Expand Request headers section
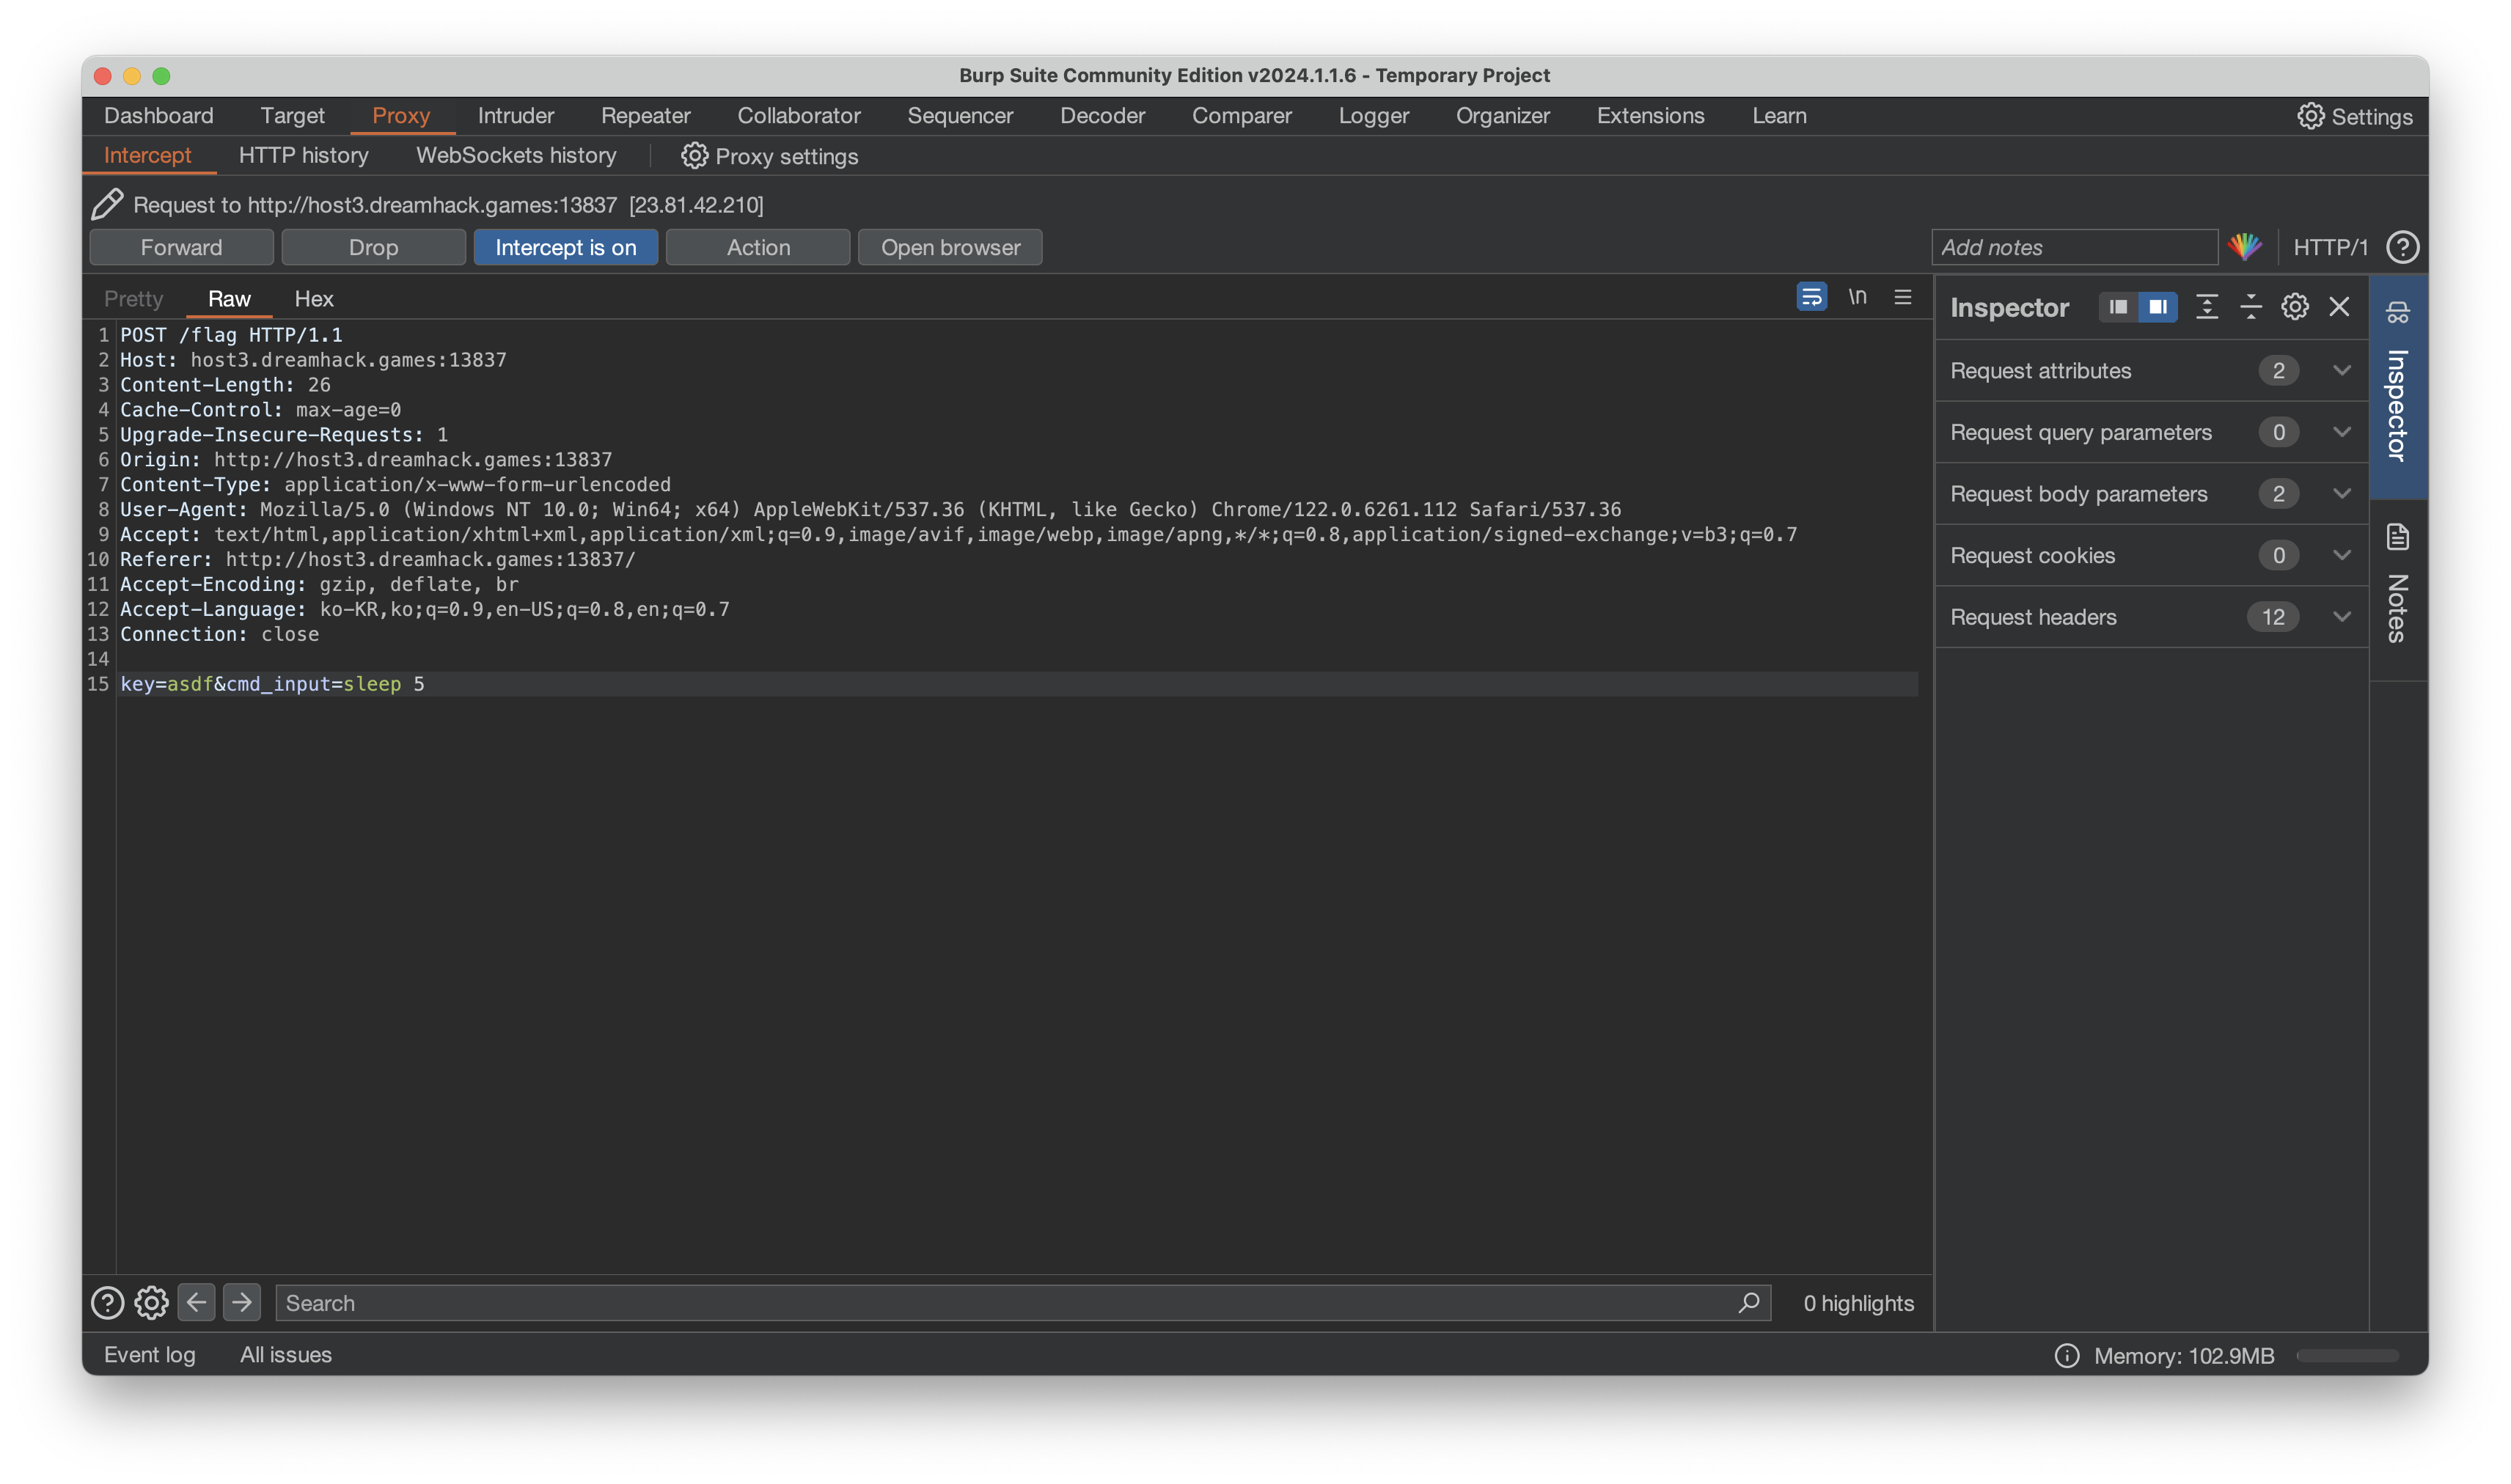The width and height of the screenshot is (2511, 1484). pos(2341,616)
